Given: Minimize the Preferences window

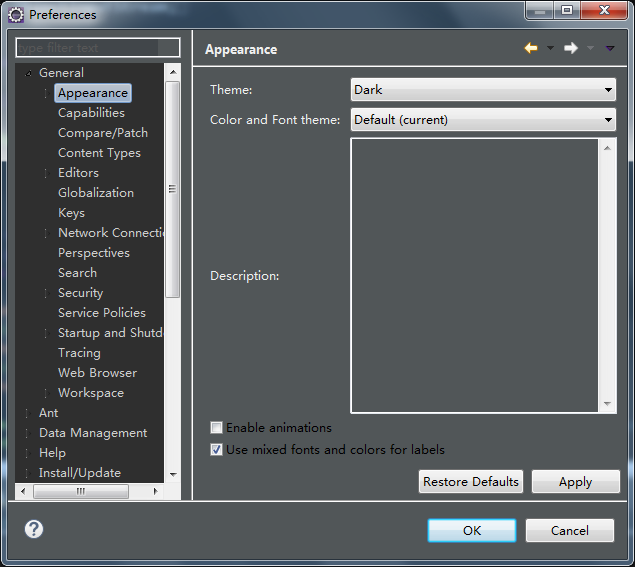Looking at the screenshot, I should (x=539, y=11).
